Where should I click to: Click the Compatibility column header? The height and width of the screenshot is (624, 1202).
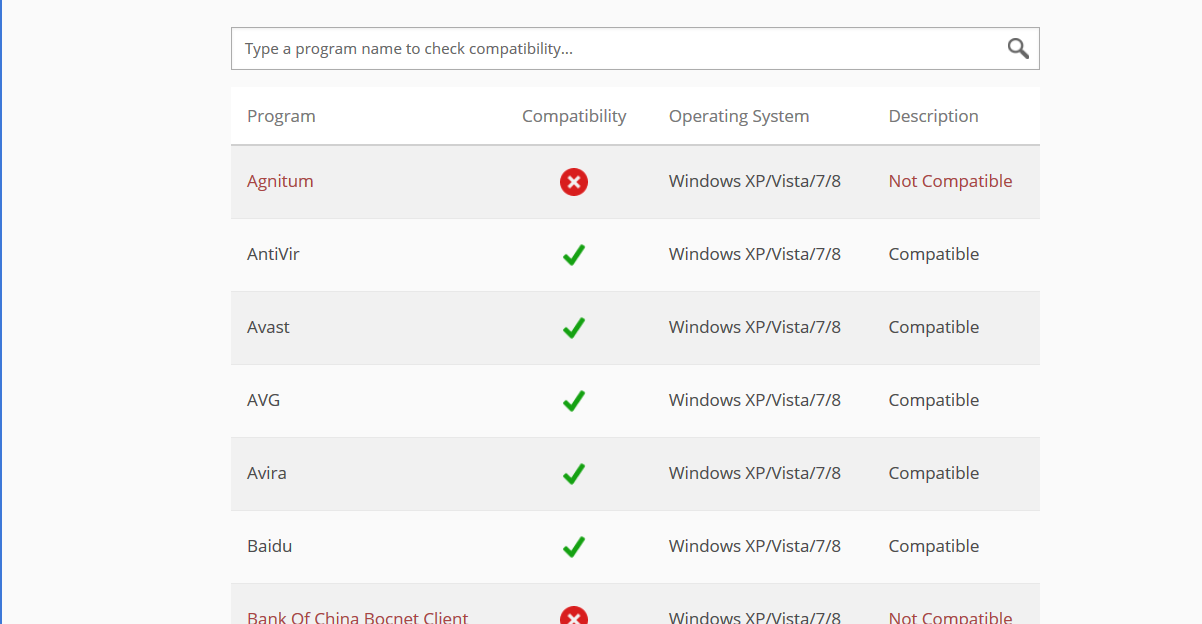click(x=574, y=116)
